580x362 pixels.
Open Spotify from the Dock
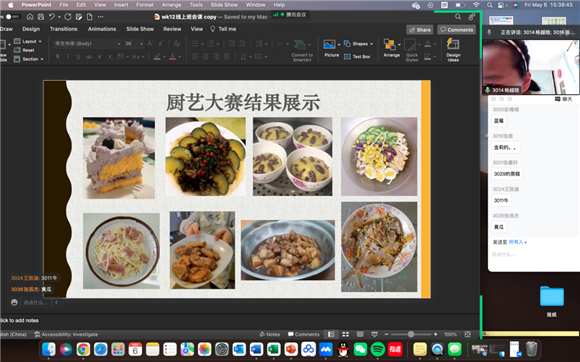pos(378,349)
